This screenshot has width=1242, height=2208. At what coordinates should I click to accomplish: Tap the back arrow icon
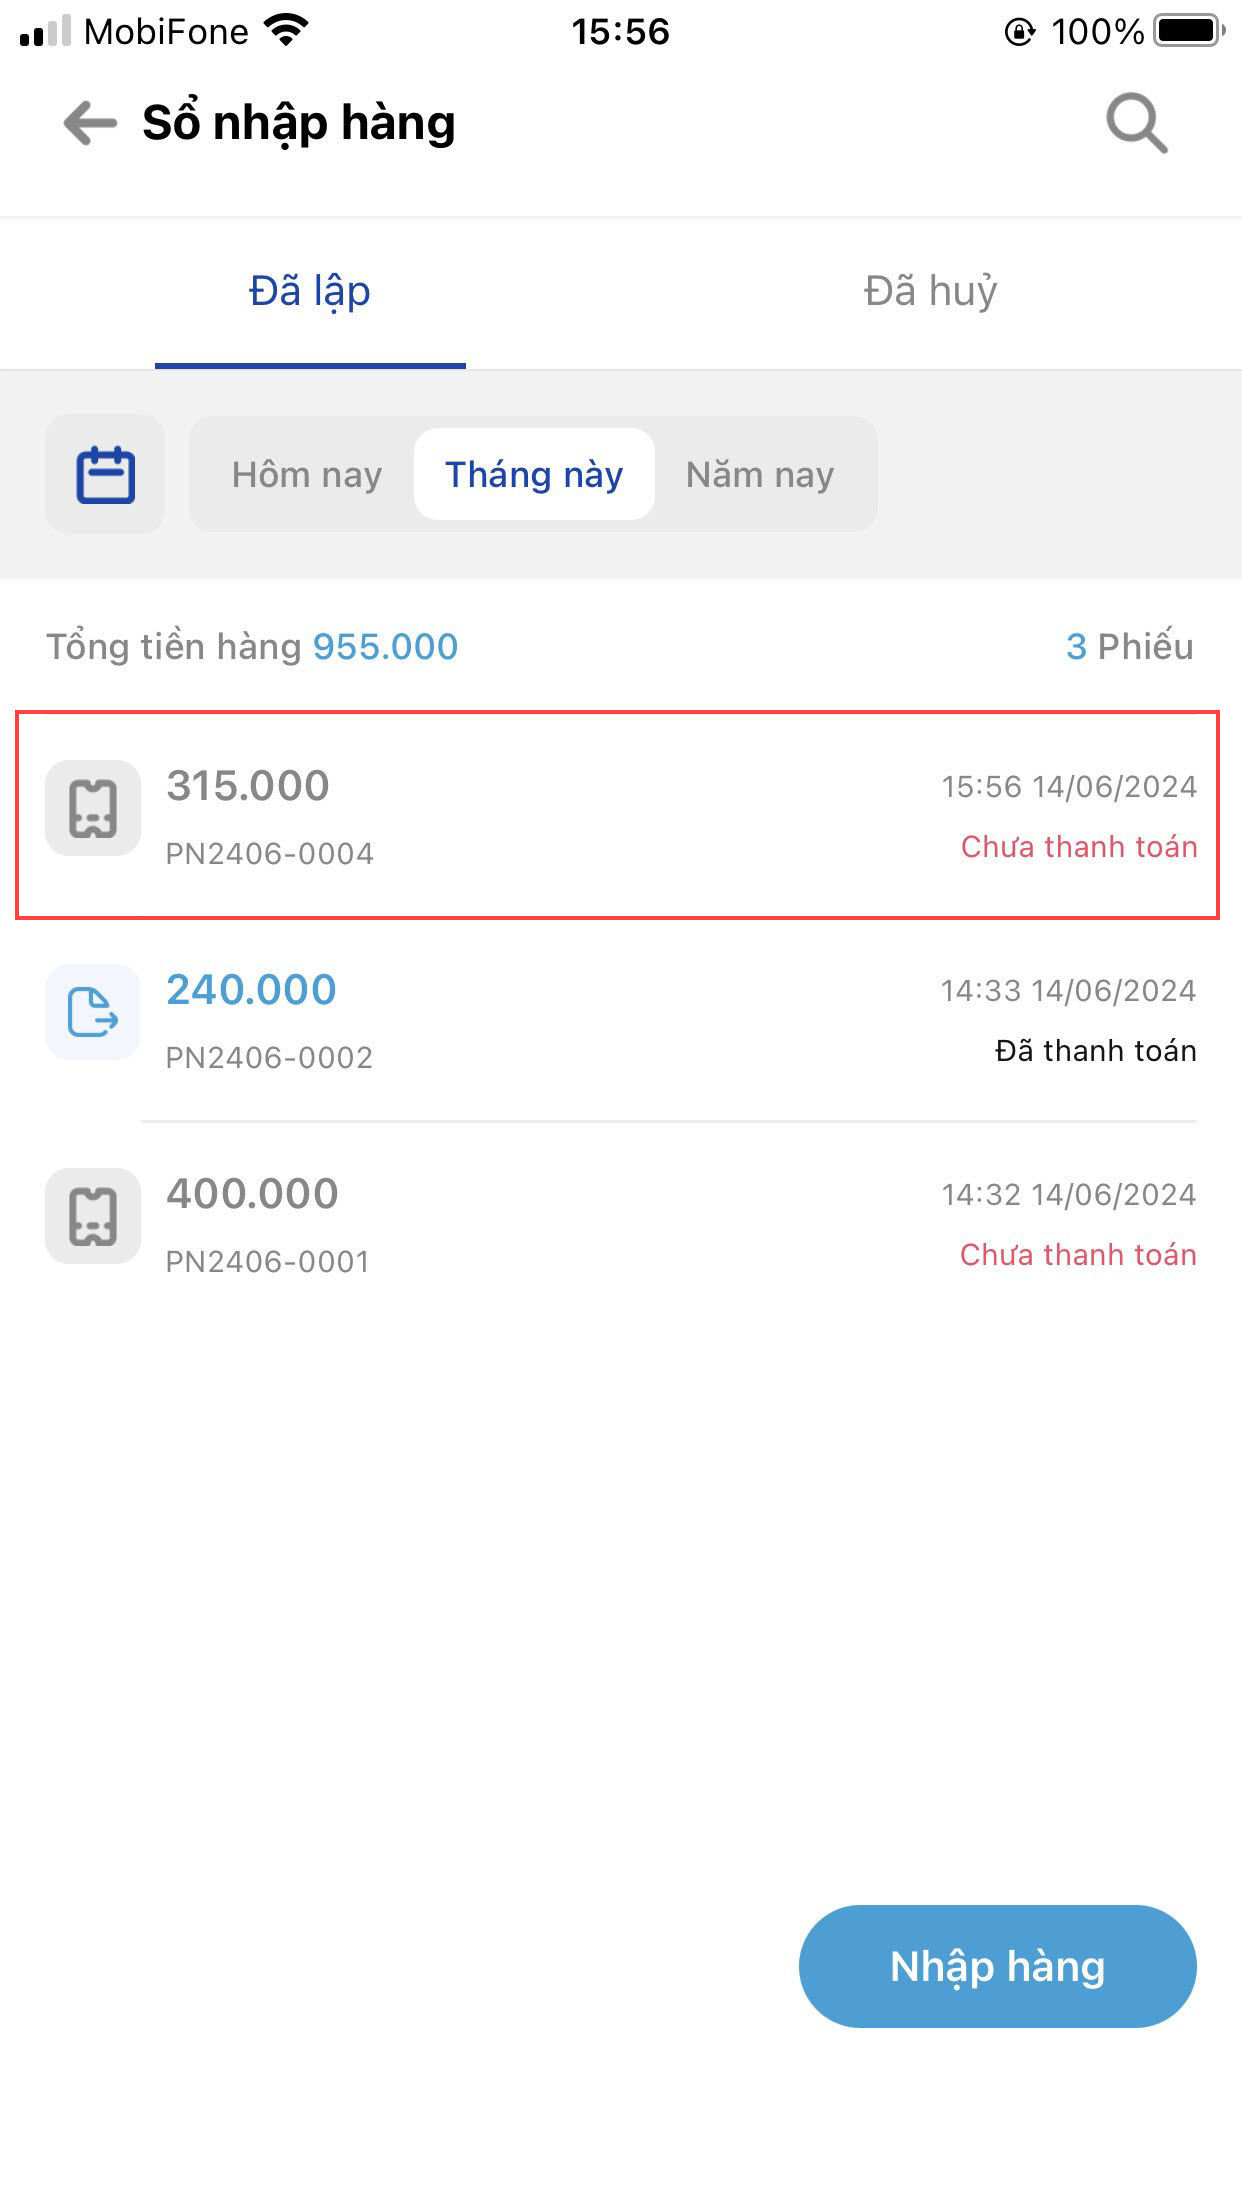tap(90, 124)
